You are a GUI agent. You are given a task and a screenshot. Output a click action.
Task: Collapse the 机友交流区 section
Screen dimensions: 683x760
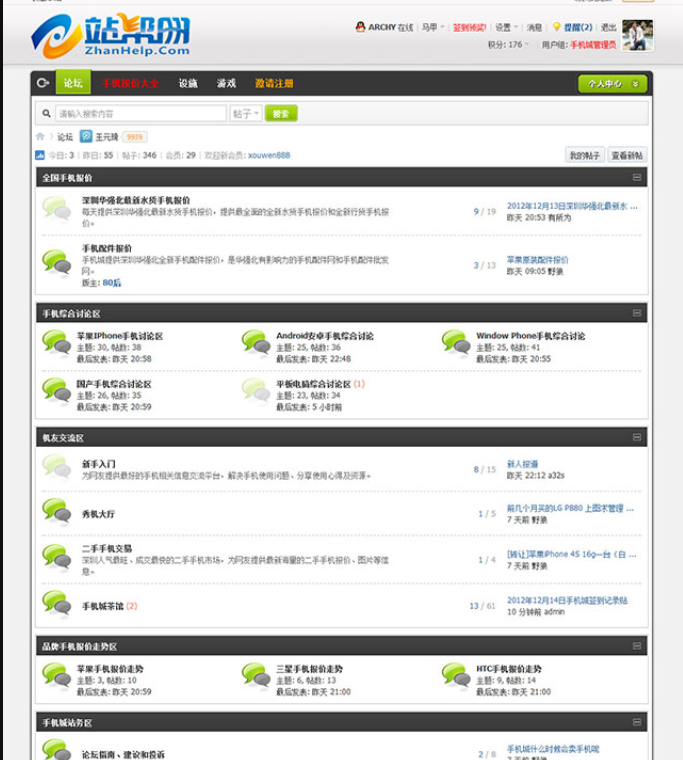637,437
